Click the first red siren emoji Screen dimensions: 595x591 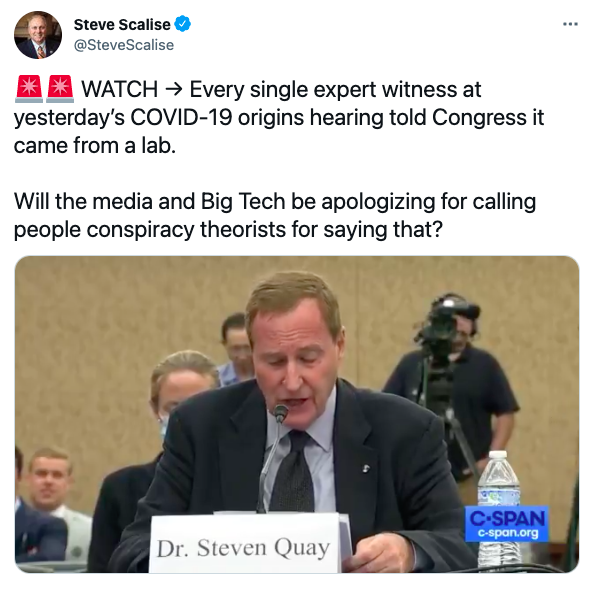pos(29,89)
